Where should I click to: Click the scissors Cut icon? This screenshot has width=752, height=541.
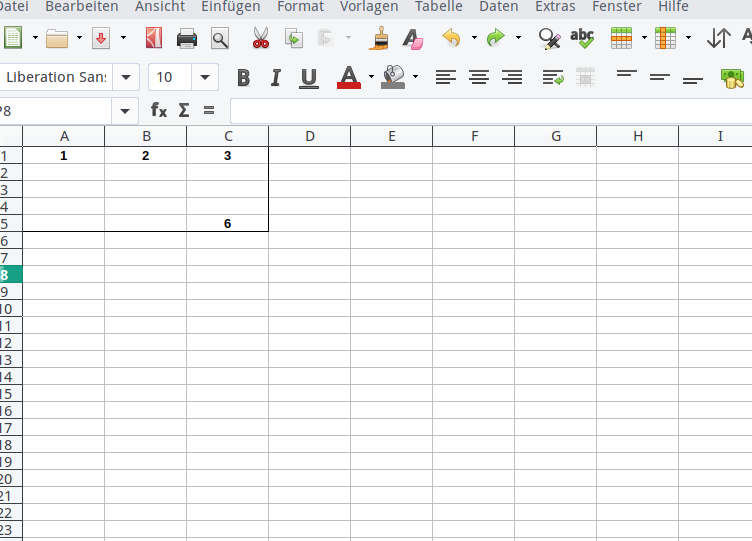(x=261, y=39)
